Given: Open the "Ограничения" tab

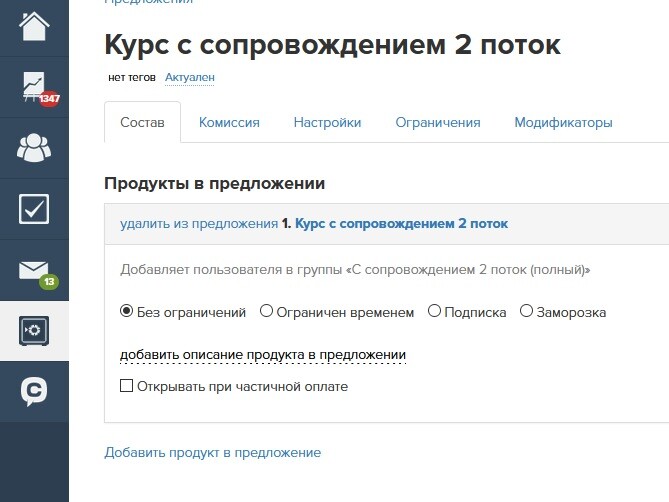Looking at the screenshot, I should pos(437,123).
